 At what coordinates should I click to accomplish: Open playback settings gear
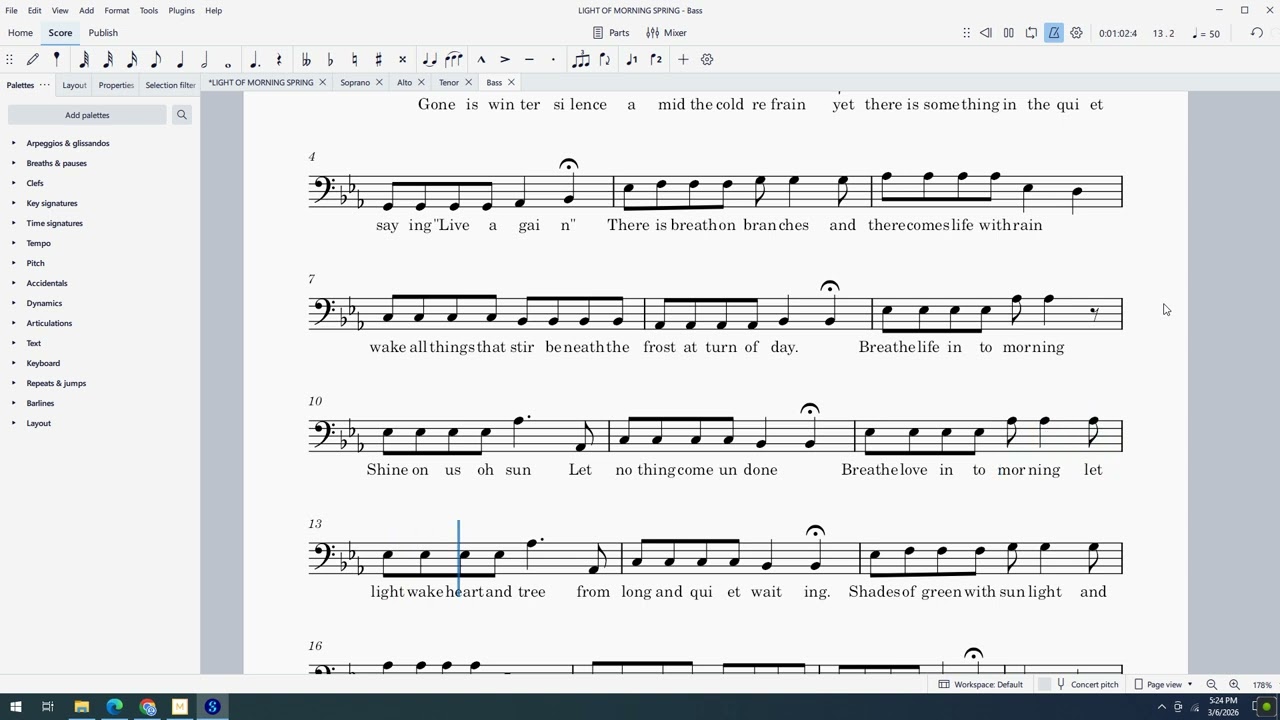point(1077,33)
